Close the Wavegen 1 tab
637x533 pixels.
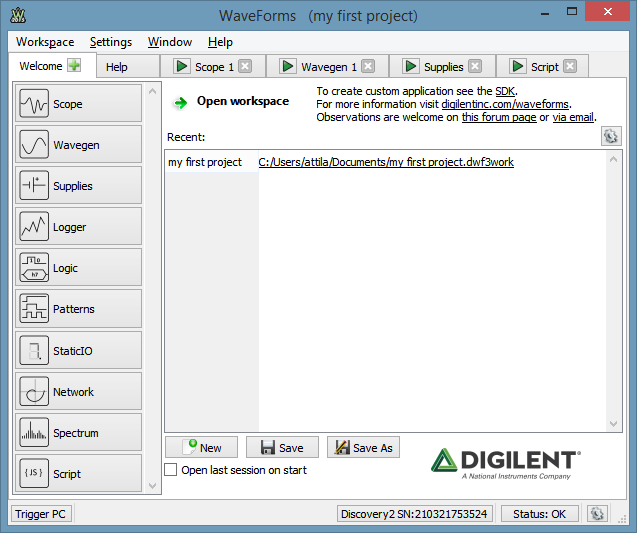(368, 66)
